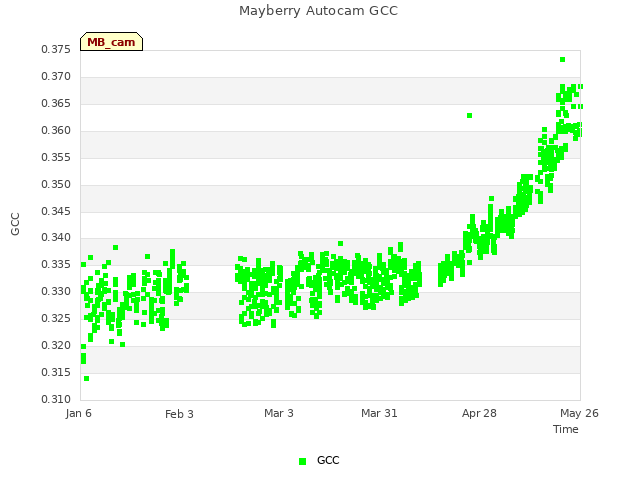This screenshot has height=480, width=640.
Task: Click the 0.315 y-axis value
Action: (56, 372)
